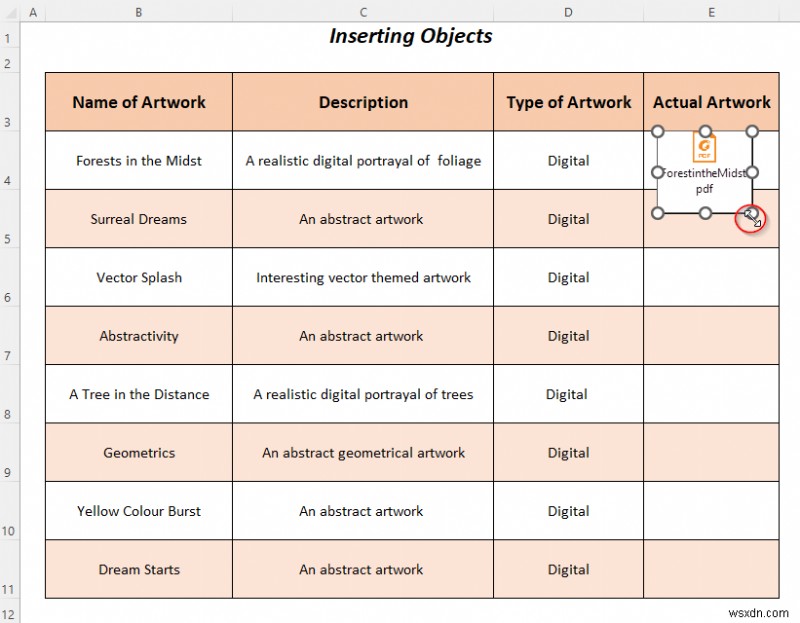This screenshot has height=623, width=800.
Task: Select 'A realistic digital portrayal of trees' cell
Action: click(x=363, y=393)
